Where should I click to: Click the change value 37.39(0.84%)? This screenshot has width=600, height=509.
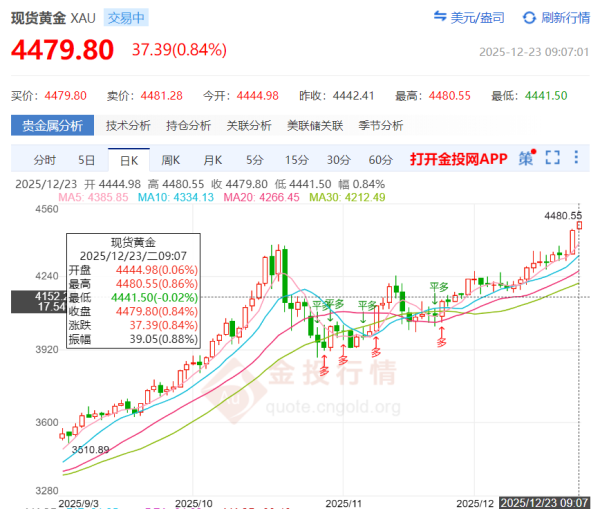pyautogui.click(x=179, y=50)
